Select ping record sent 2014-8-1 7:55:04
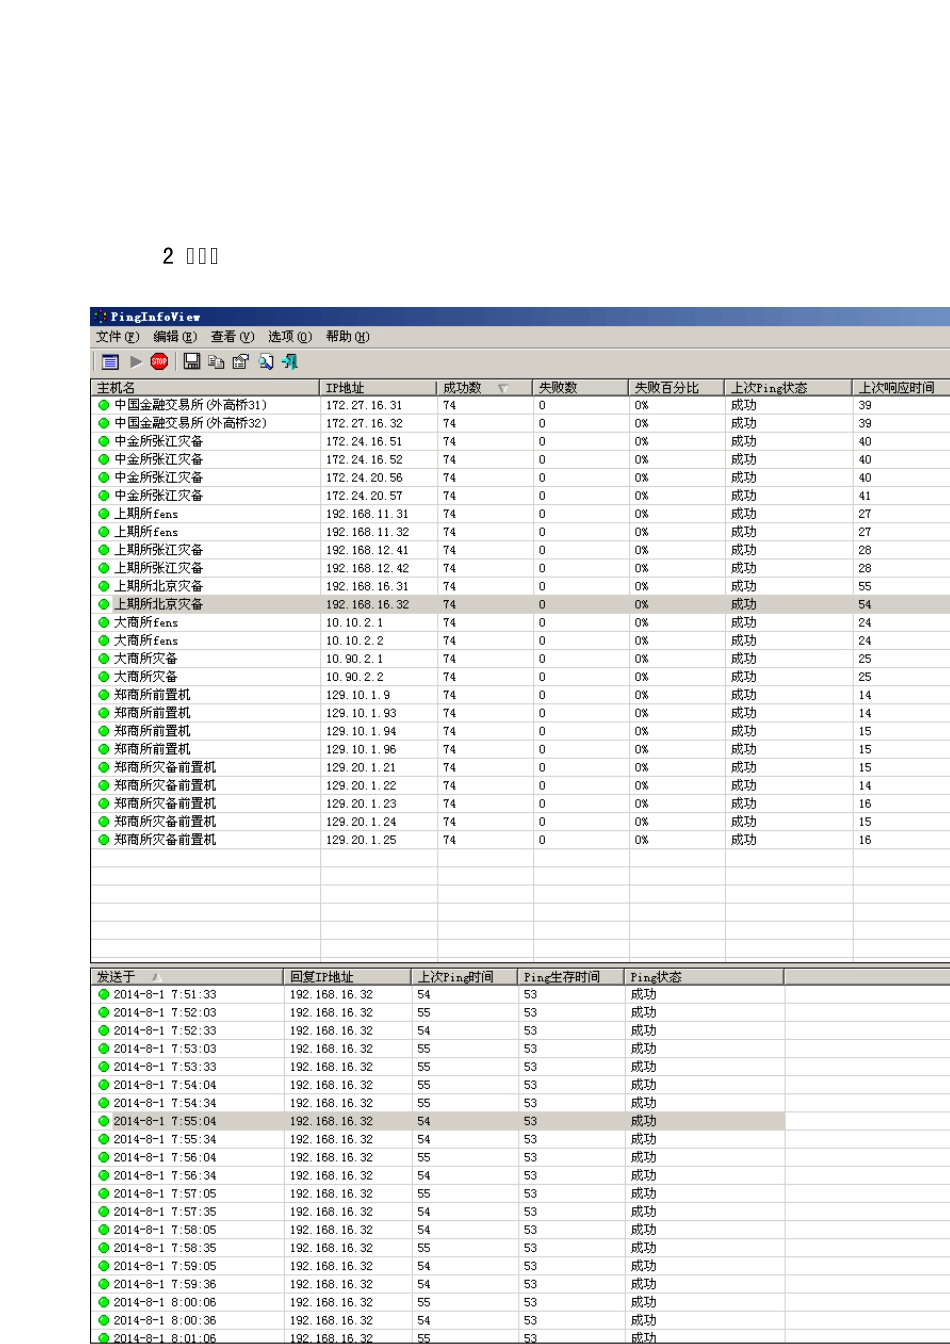Image resolution: width=950 pixels, height=1344 pixels. (438, 1122)
